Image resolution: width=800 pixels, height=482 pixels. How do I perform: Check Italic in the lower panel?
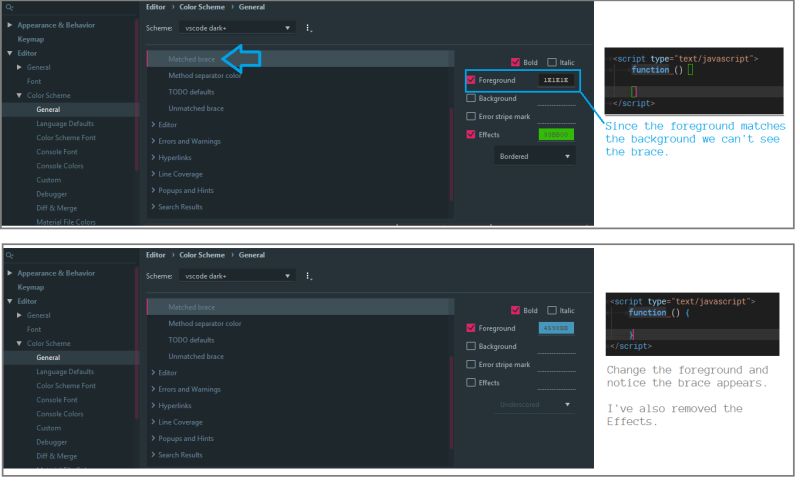point(552,310)
